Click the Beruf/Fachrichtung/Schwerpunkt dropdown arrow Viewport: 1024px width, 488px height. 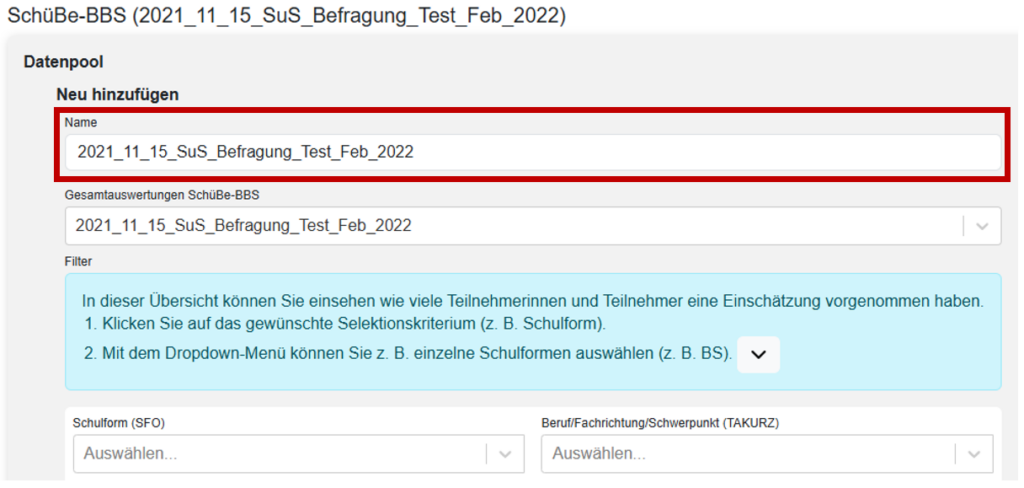click(973, 454)
